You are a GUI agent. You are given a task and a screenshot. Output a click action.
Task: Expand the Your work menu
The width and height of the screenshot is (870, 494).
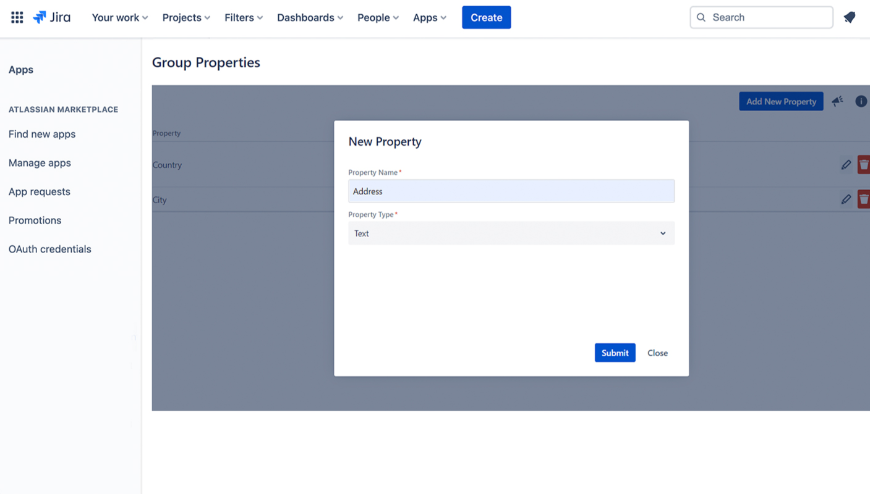(120, 18)
